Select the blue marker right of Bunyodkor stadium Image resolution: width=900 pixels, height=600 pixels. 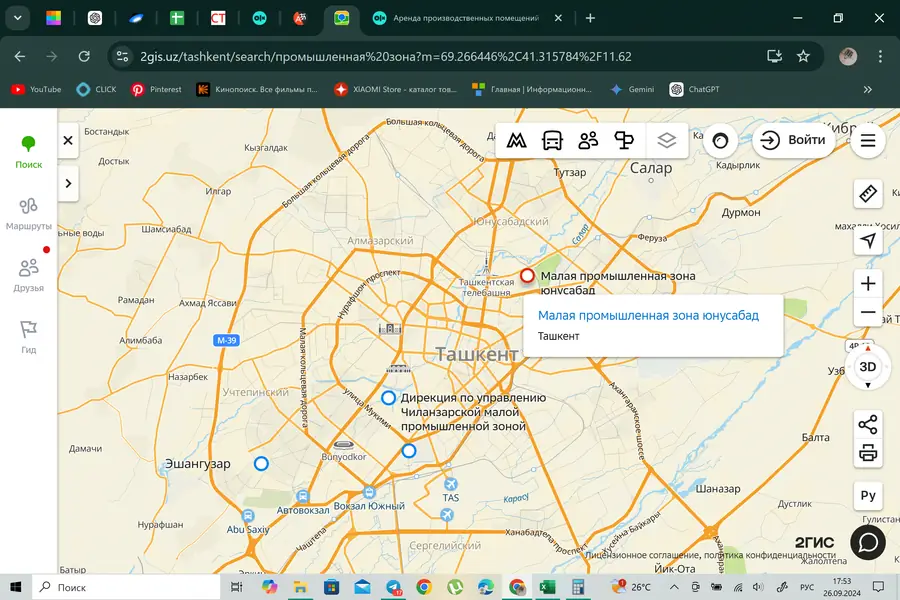point(409,451)
